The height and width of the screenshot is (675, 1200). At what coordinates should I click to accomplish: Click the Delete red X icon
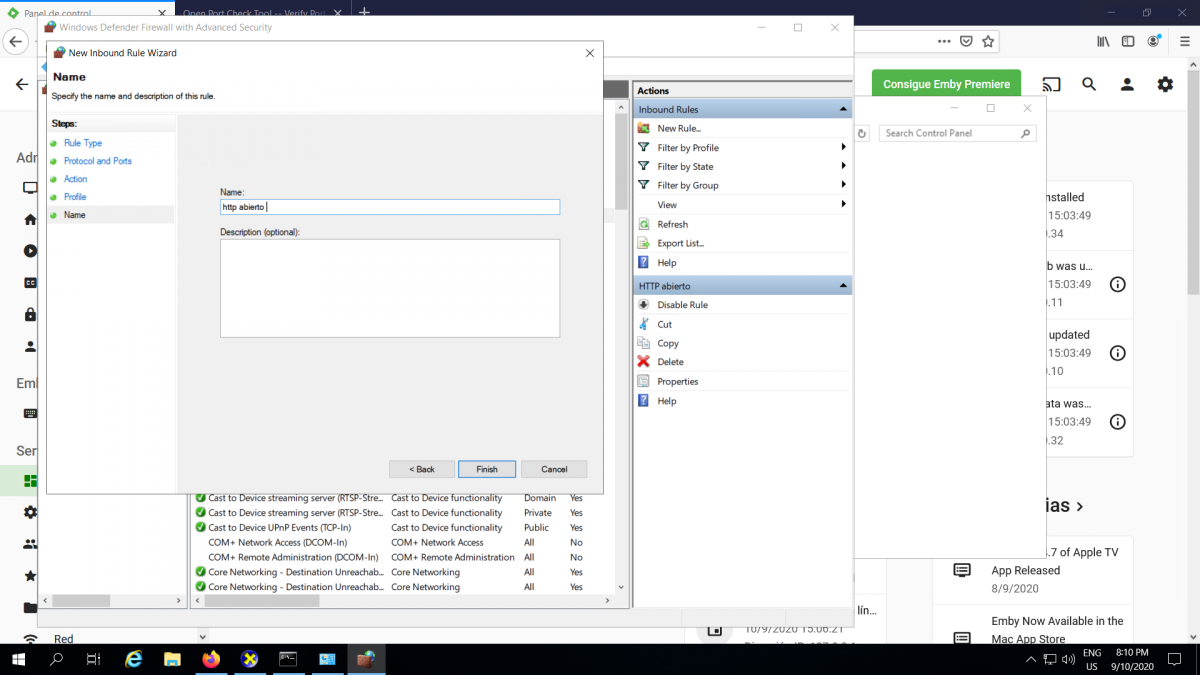[644, 362]
